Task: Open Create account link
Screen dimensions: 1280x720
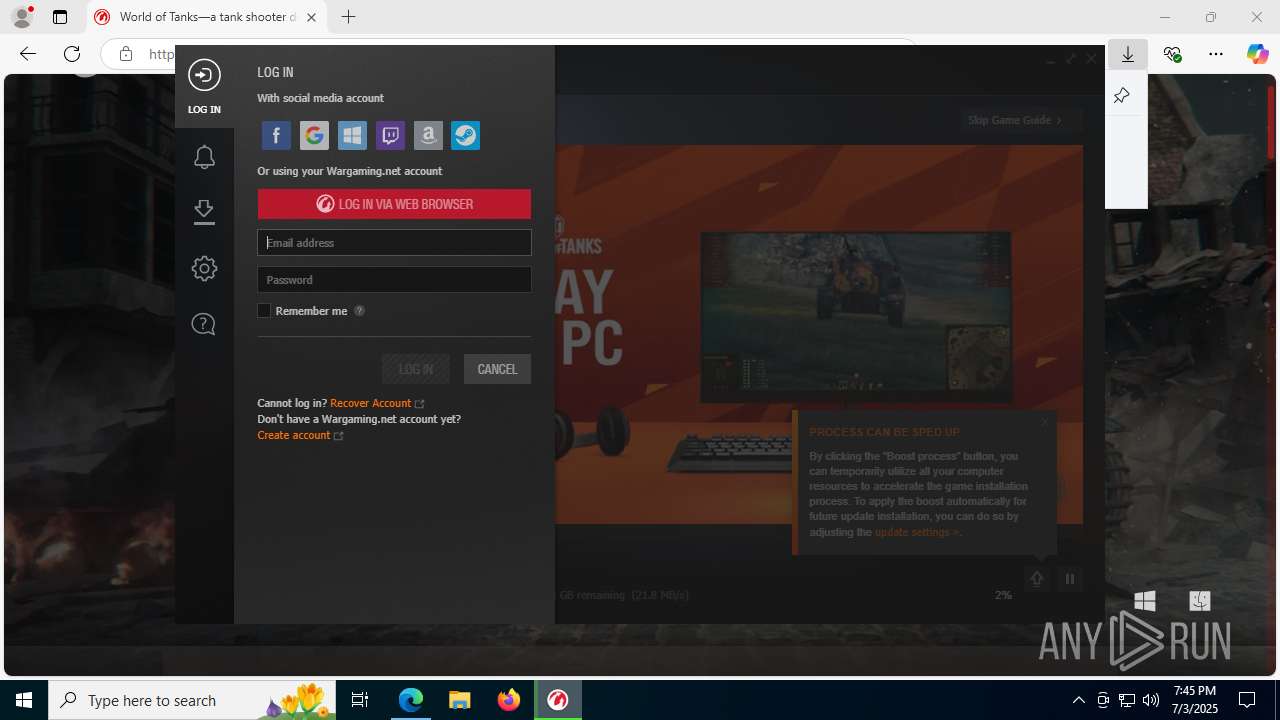Action: 294,435
